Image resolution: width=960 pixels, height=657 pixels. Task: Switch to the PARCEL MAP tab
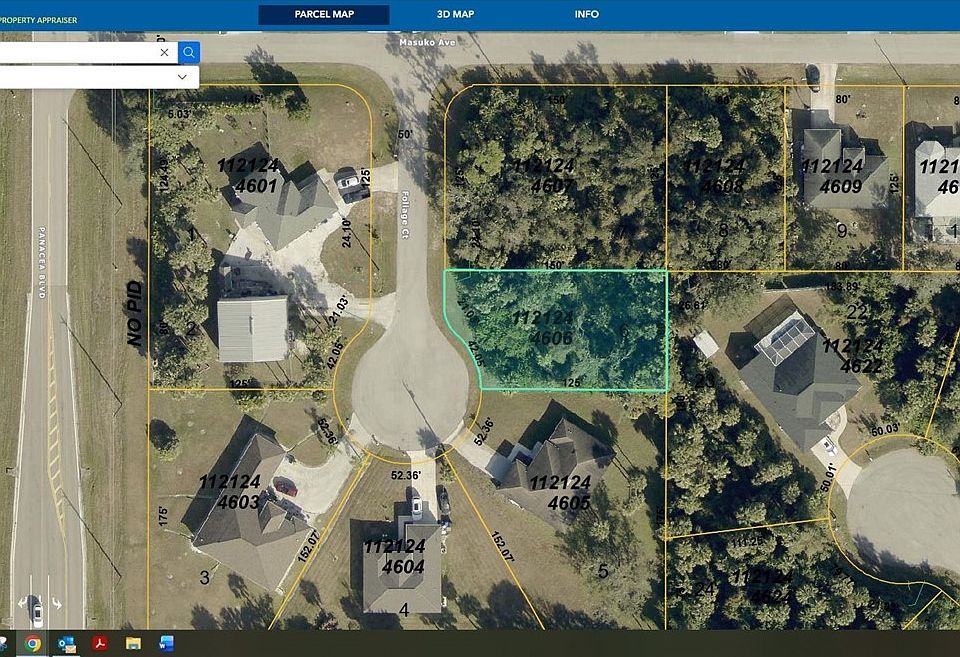point(324,14)
